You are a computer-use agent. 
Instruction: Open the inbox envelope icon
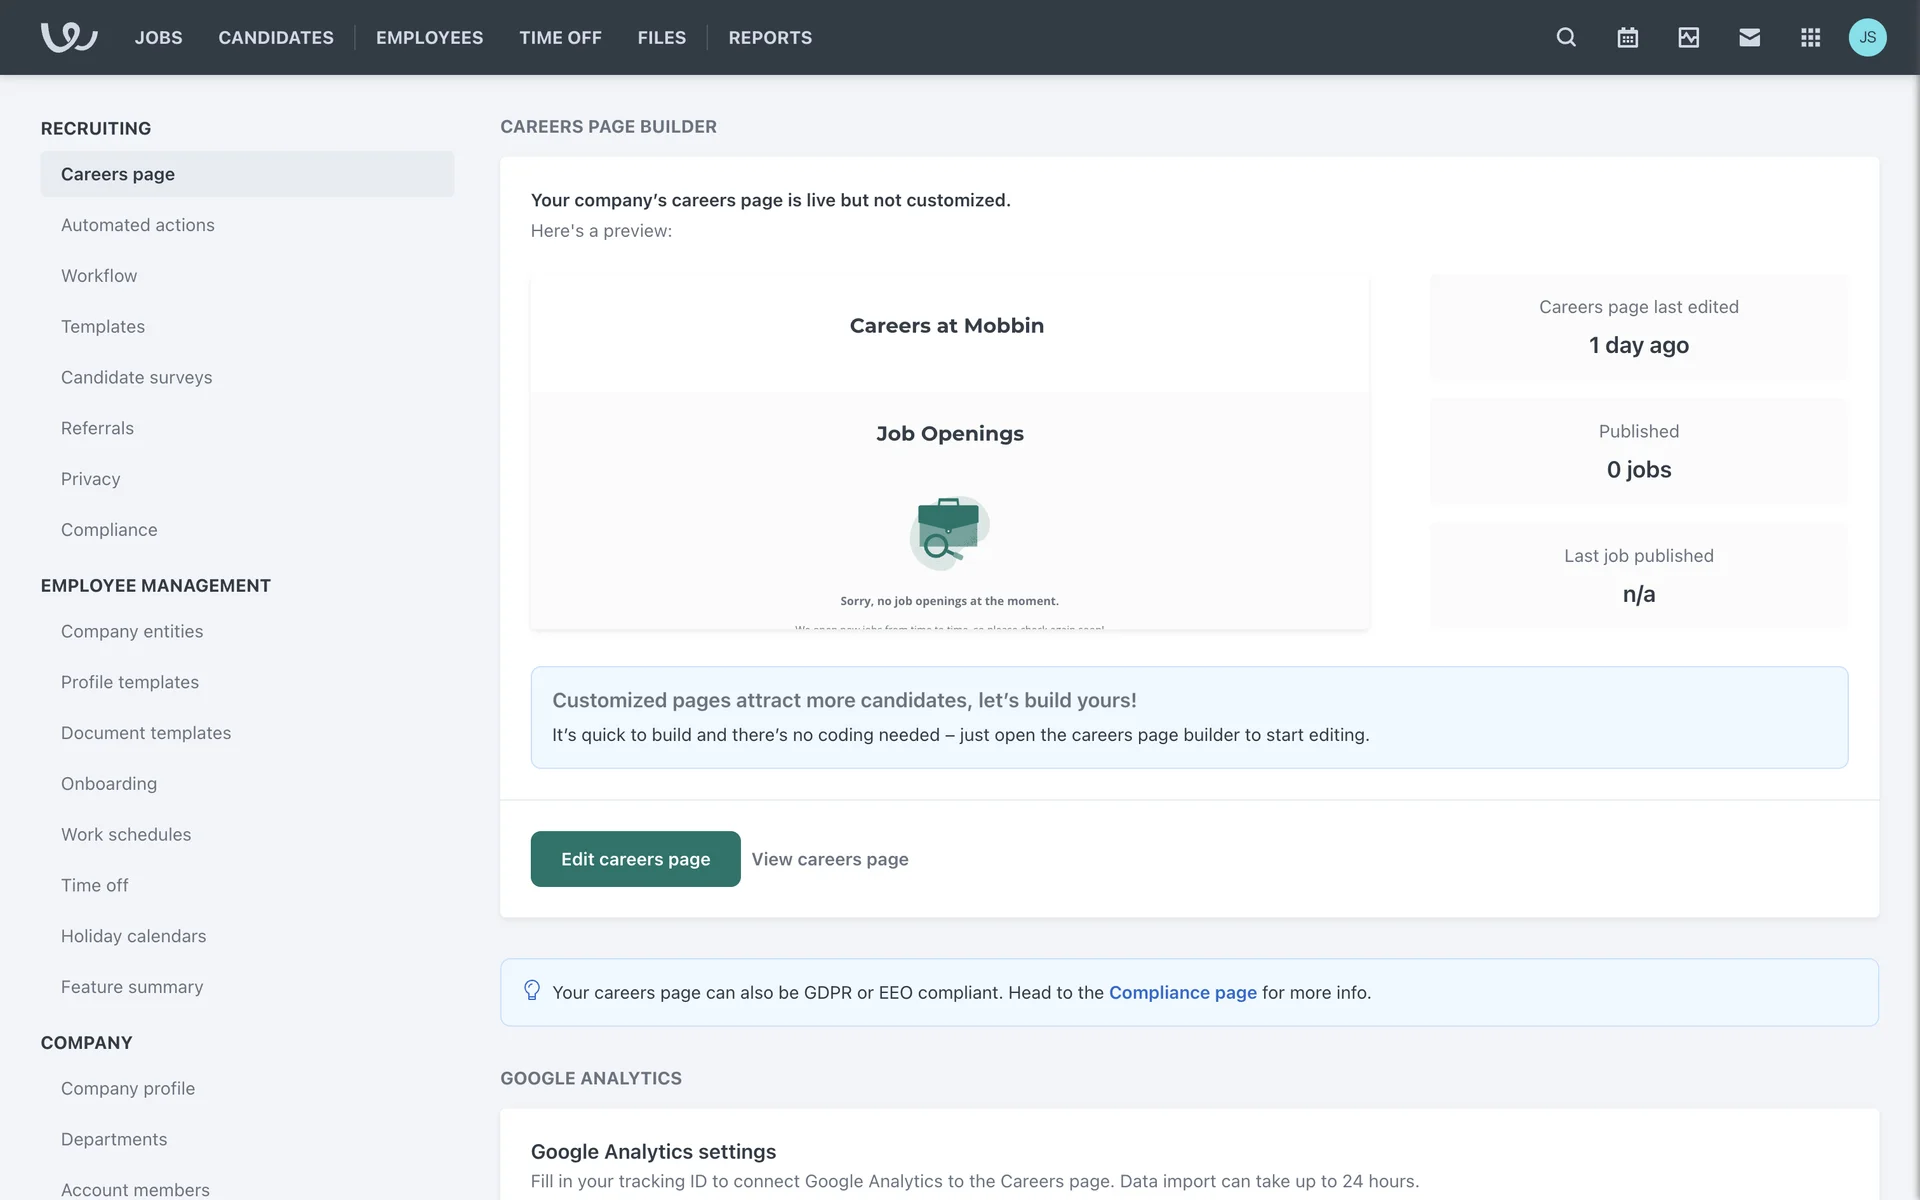coord(1749,37)
